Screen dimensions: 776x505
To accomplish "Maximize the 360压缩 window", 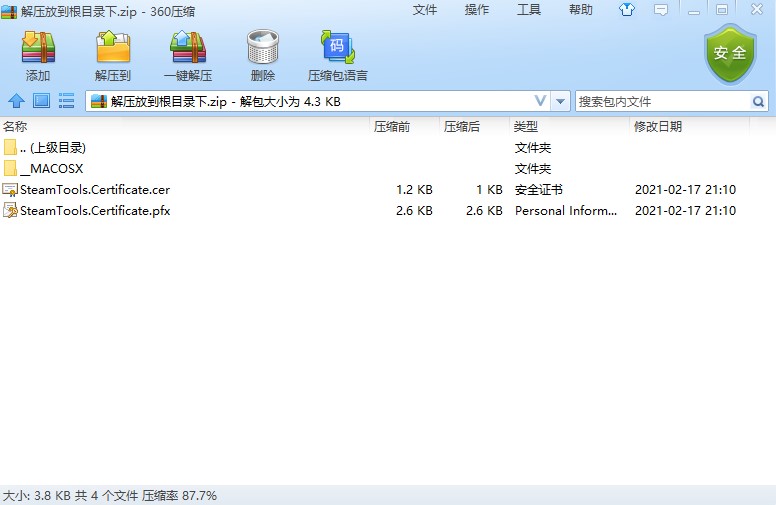I will [722, 10].
